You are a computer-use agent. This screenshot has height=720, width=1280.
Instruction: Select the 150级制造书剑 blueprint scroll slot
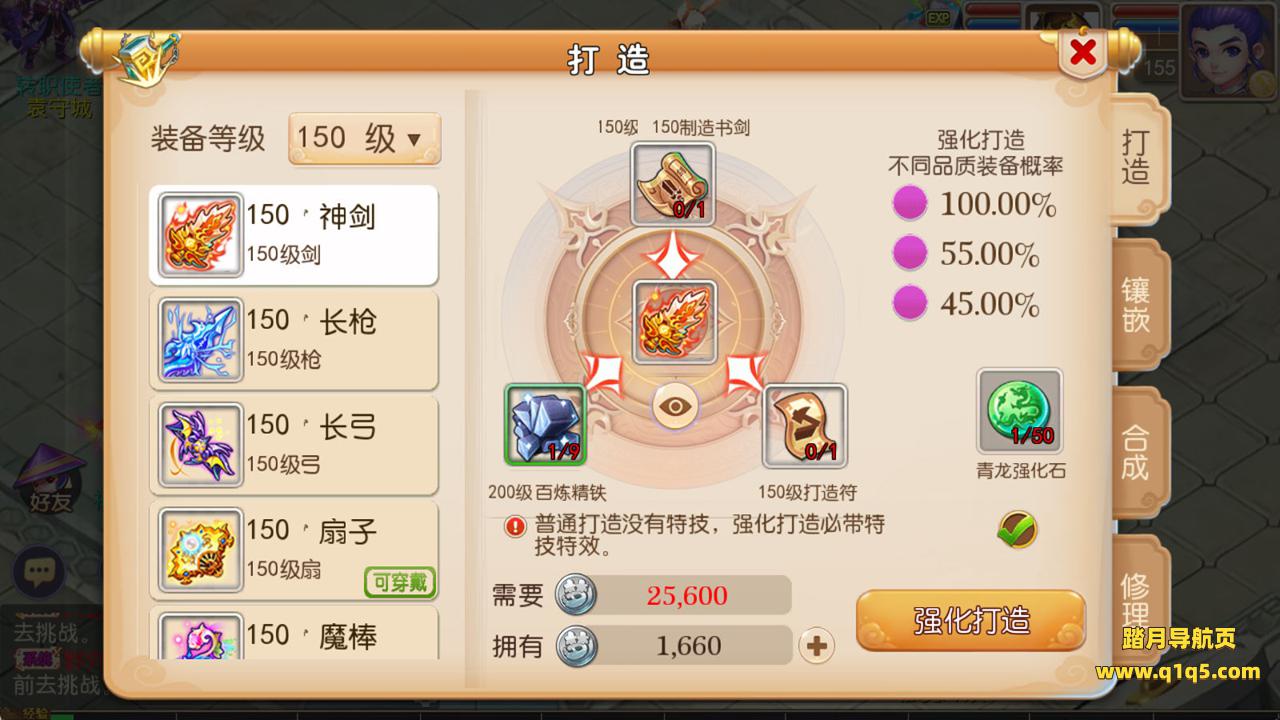point(672,183)
